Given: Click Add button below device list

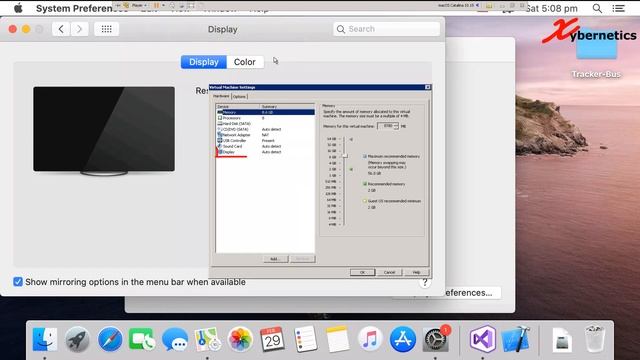Looking at the screenshot, I should coord(276,259).
